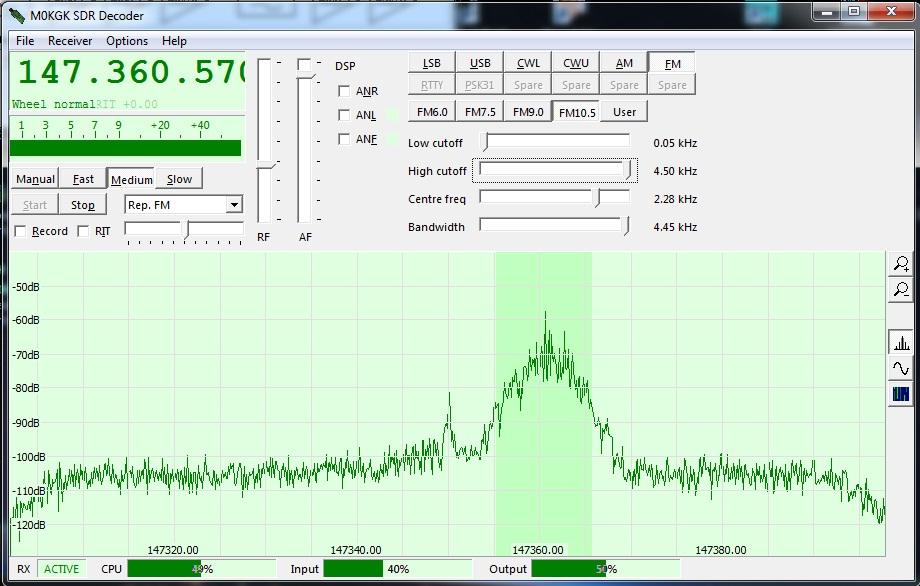The height and width of the screenshot is (586, 920).
Task: Select CWU mode
Action: [x=576, y=63]
